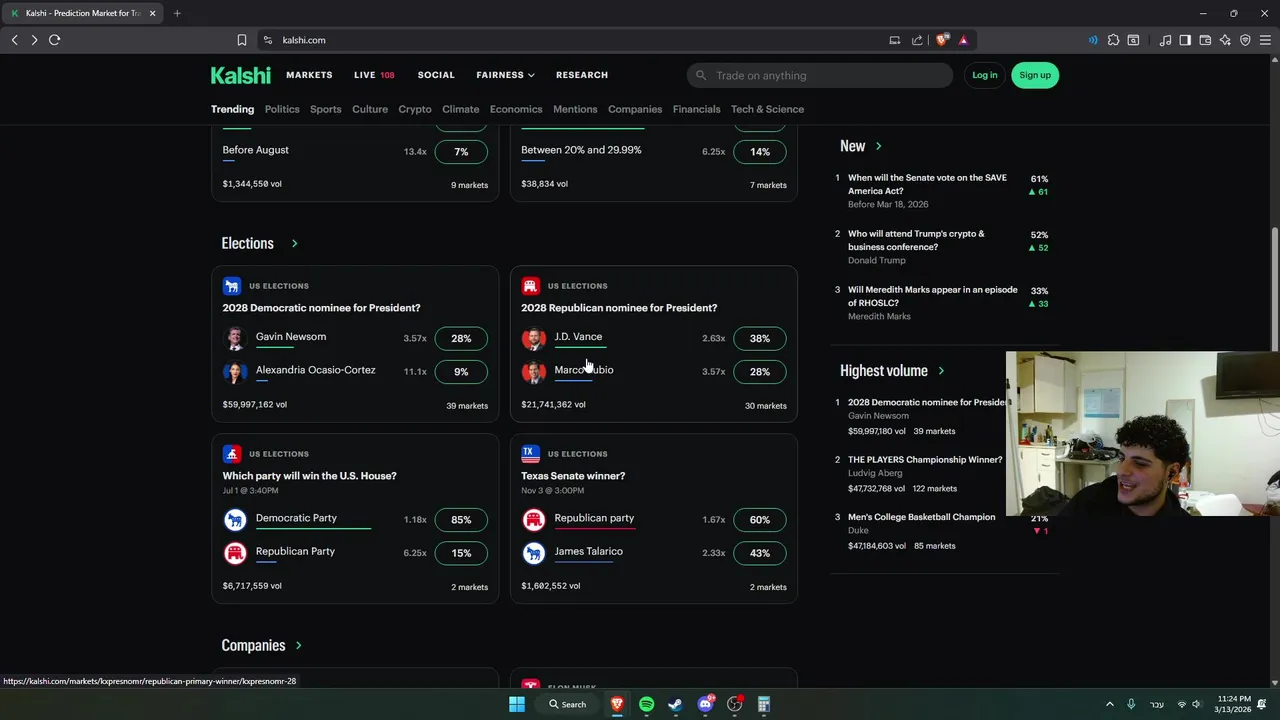
Task: Select J.D. Vance 38% button
Action: tap(760, 338)
